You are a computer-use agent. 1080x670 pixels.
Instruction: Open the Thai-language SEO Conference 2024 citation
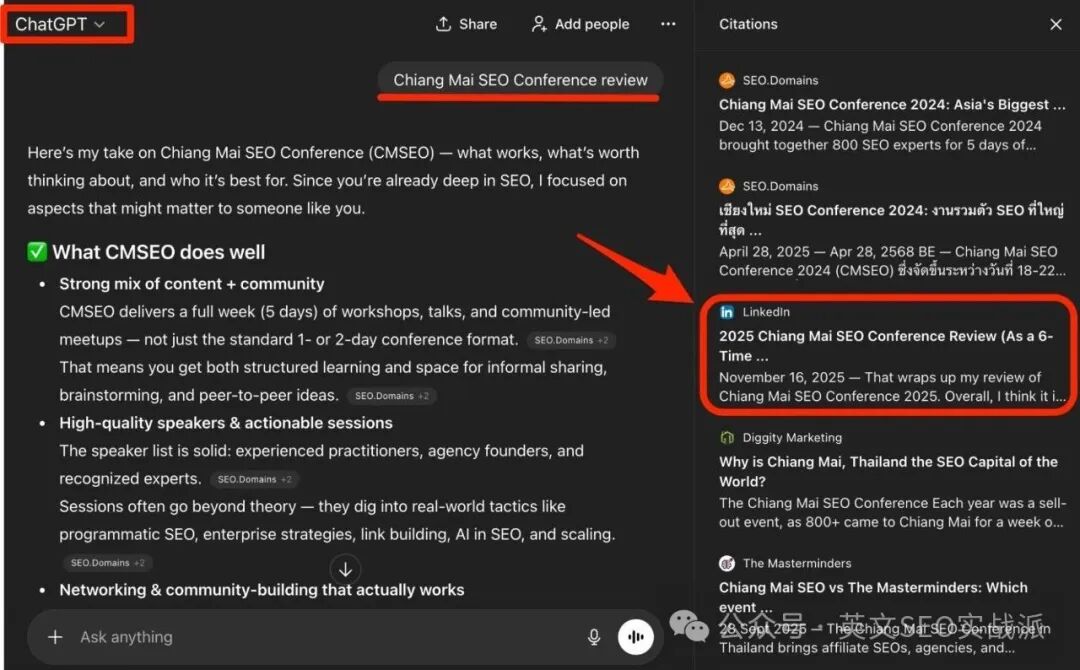[891, 220]
